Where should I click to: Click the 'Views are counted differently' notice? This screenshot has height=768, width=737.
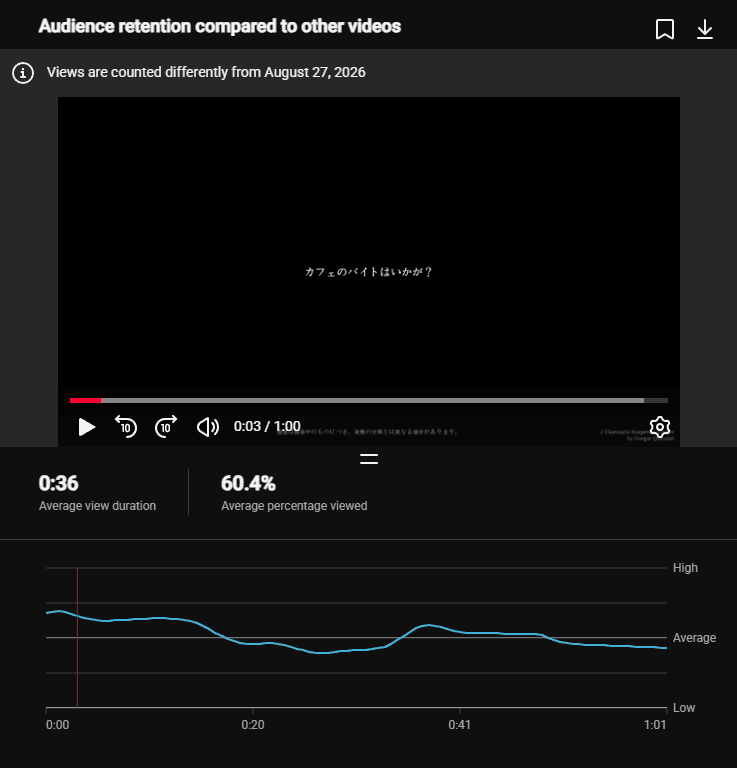206,72
